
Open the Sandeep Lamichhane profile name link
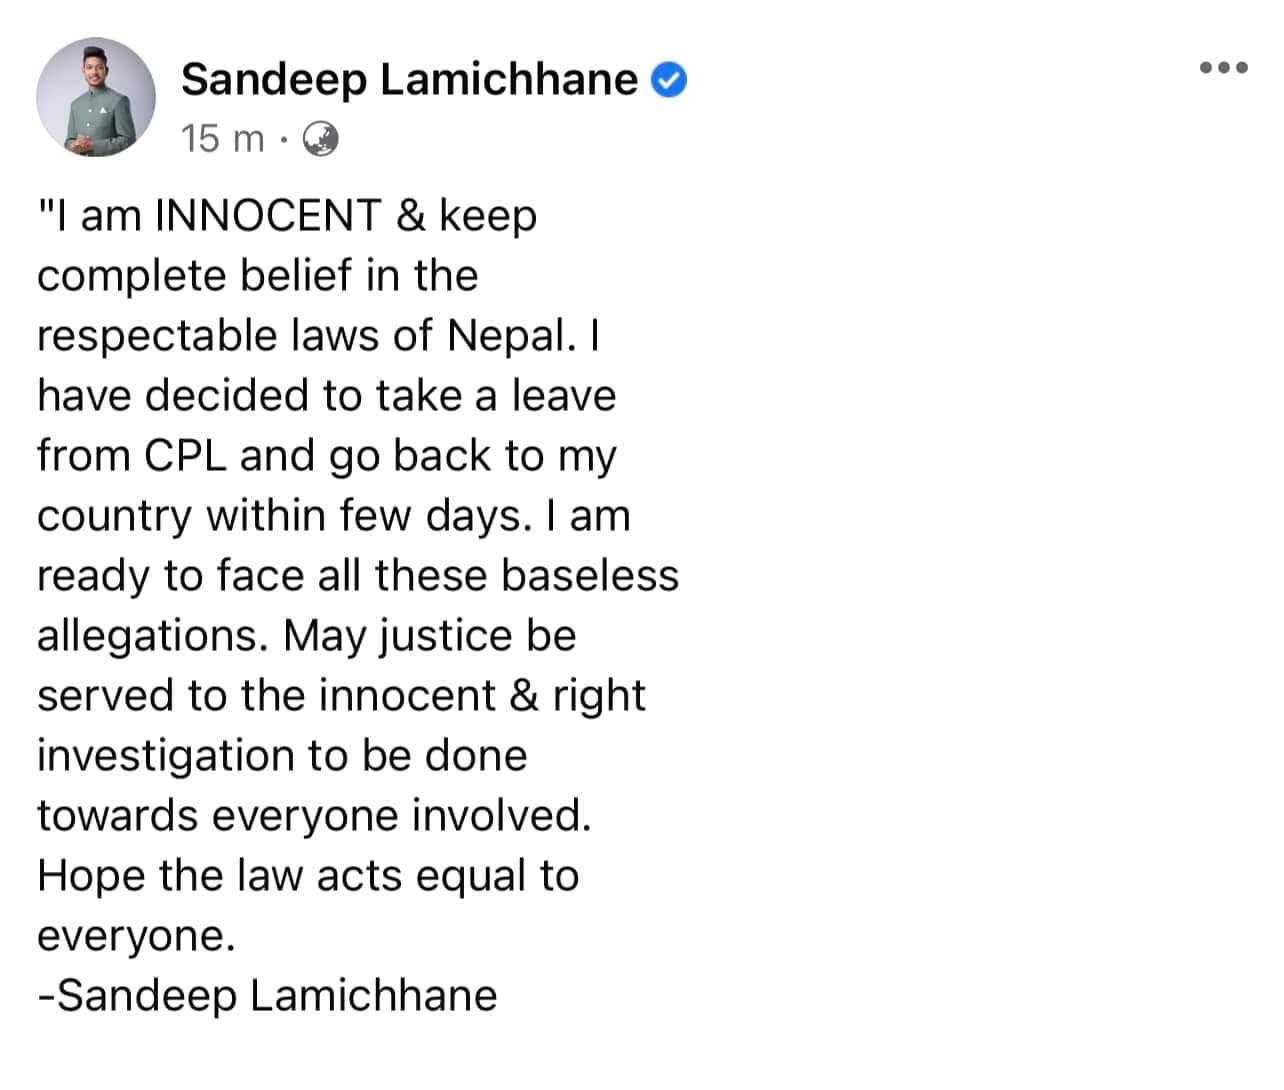409,79
